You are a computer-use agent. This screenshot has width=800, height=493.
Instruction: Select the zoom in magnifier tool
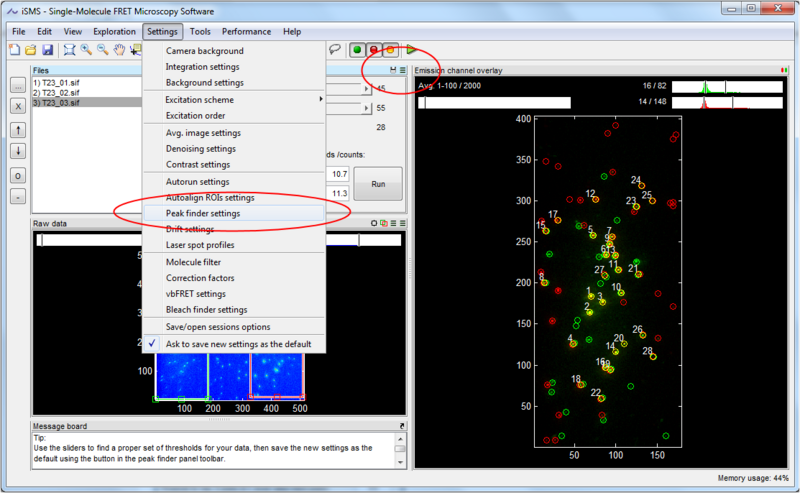point(87,49)
